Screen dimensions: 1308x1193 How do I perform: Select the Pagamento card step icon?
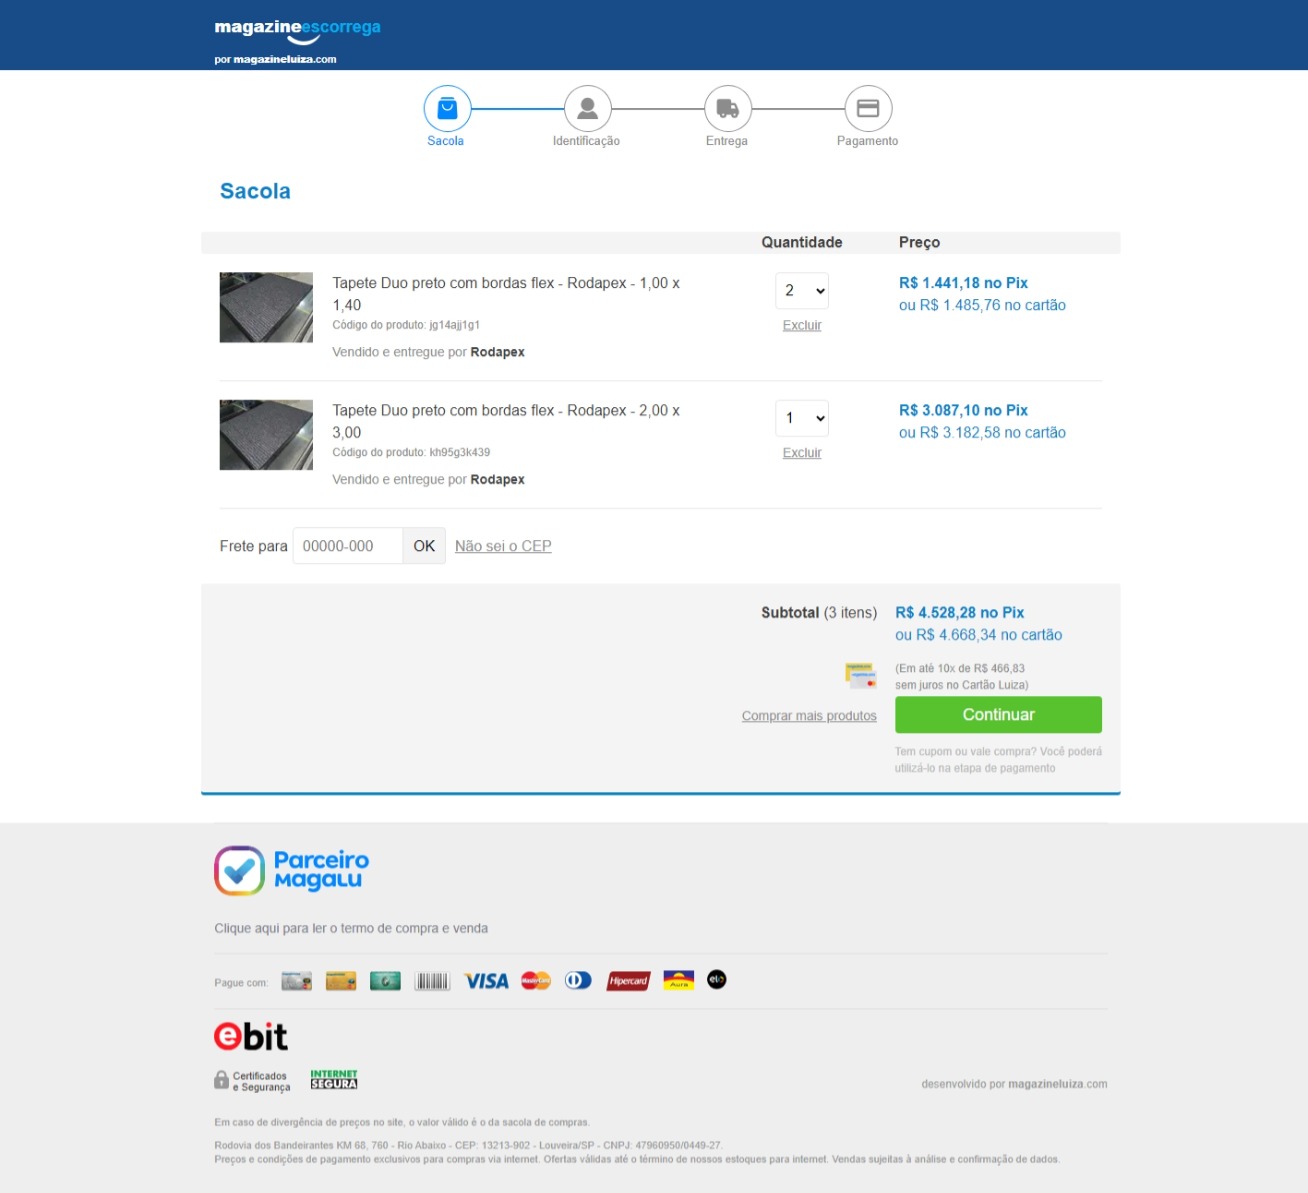coord(868,109)
